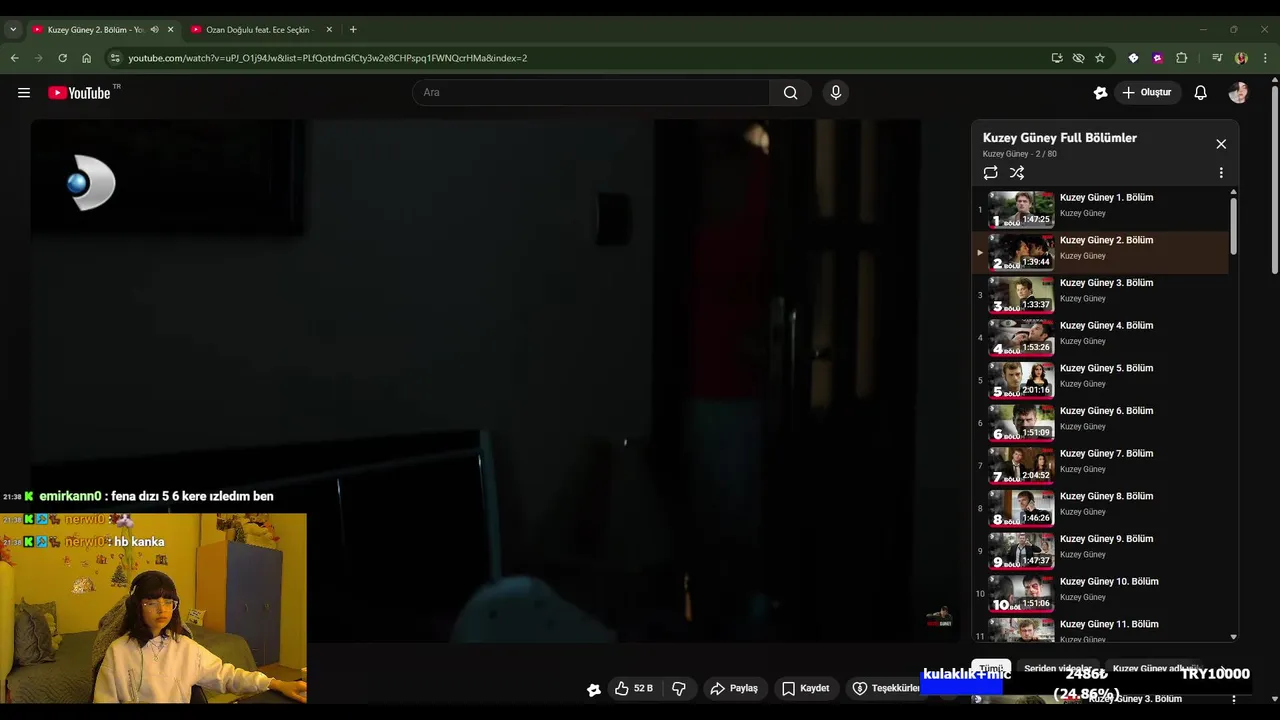Open Kuzey Güney 11. Bölüm
1280x720 pixels.
click(x=1100, y=629)
